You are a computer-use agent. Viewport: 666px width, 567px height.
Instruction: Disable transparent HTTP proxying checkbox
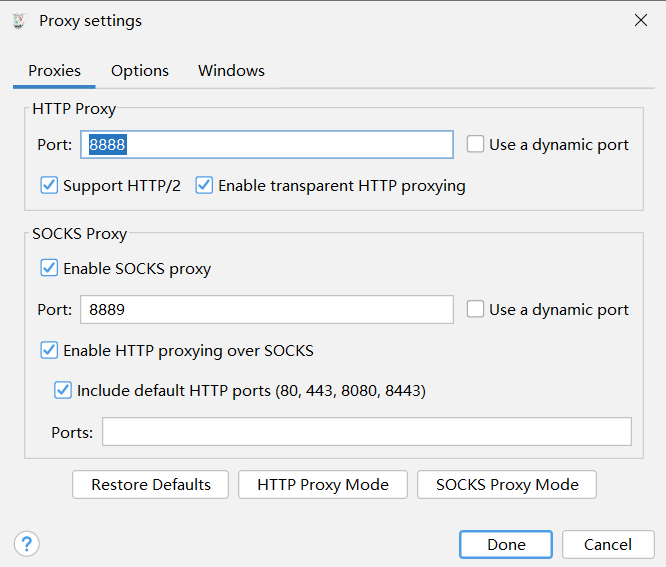point(204,186)
